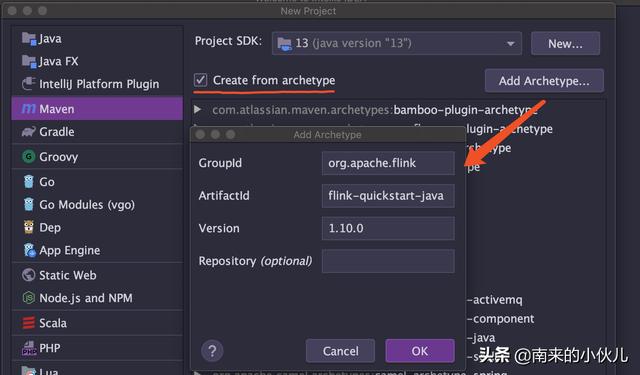The image size is (640, 375).
Task: Open help with the question mark button
Action: click(212, 351)
